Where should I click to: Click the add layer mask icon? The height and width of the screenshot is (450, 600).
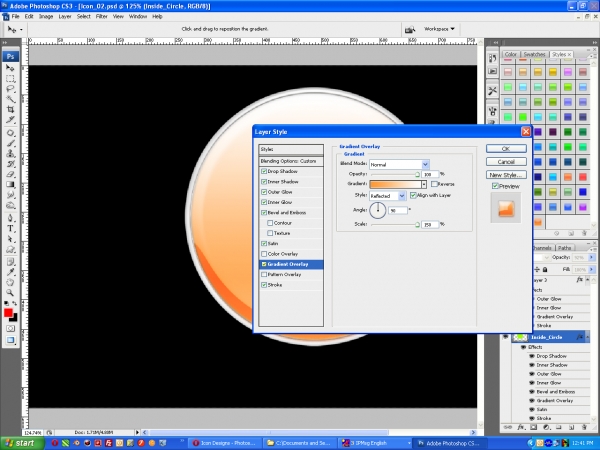(533, 427)
